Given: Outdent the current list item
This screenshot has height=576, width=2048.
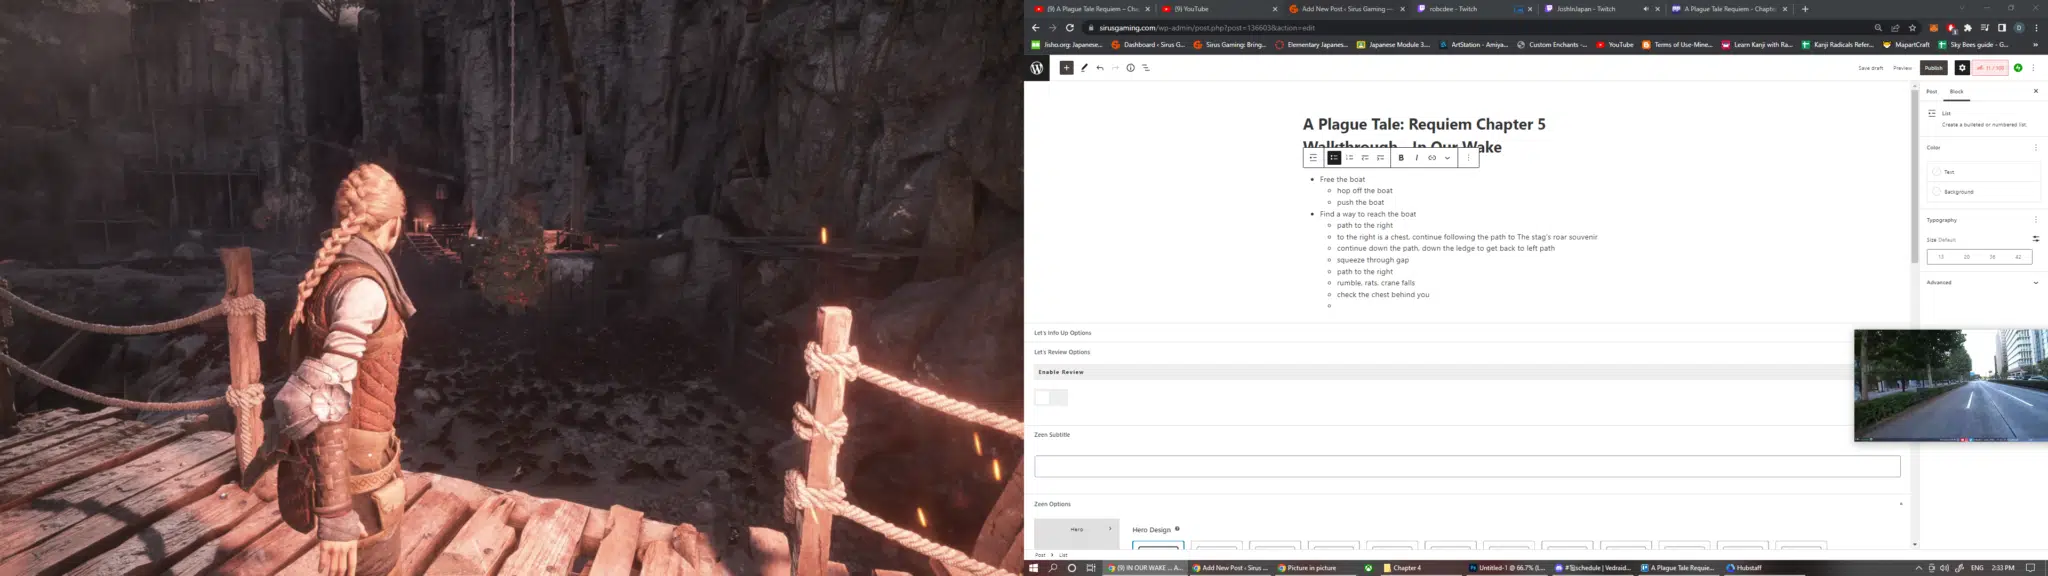Looking at the screenshot, I should click(1365, 158).
